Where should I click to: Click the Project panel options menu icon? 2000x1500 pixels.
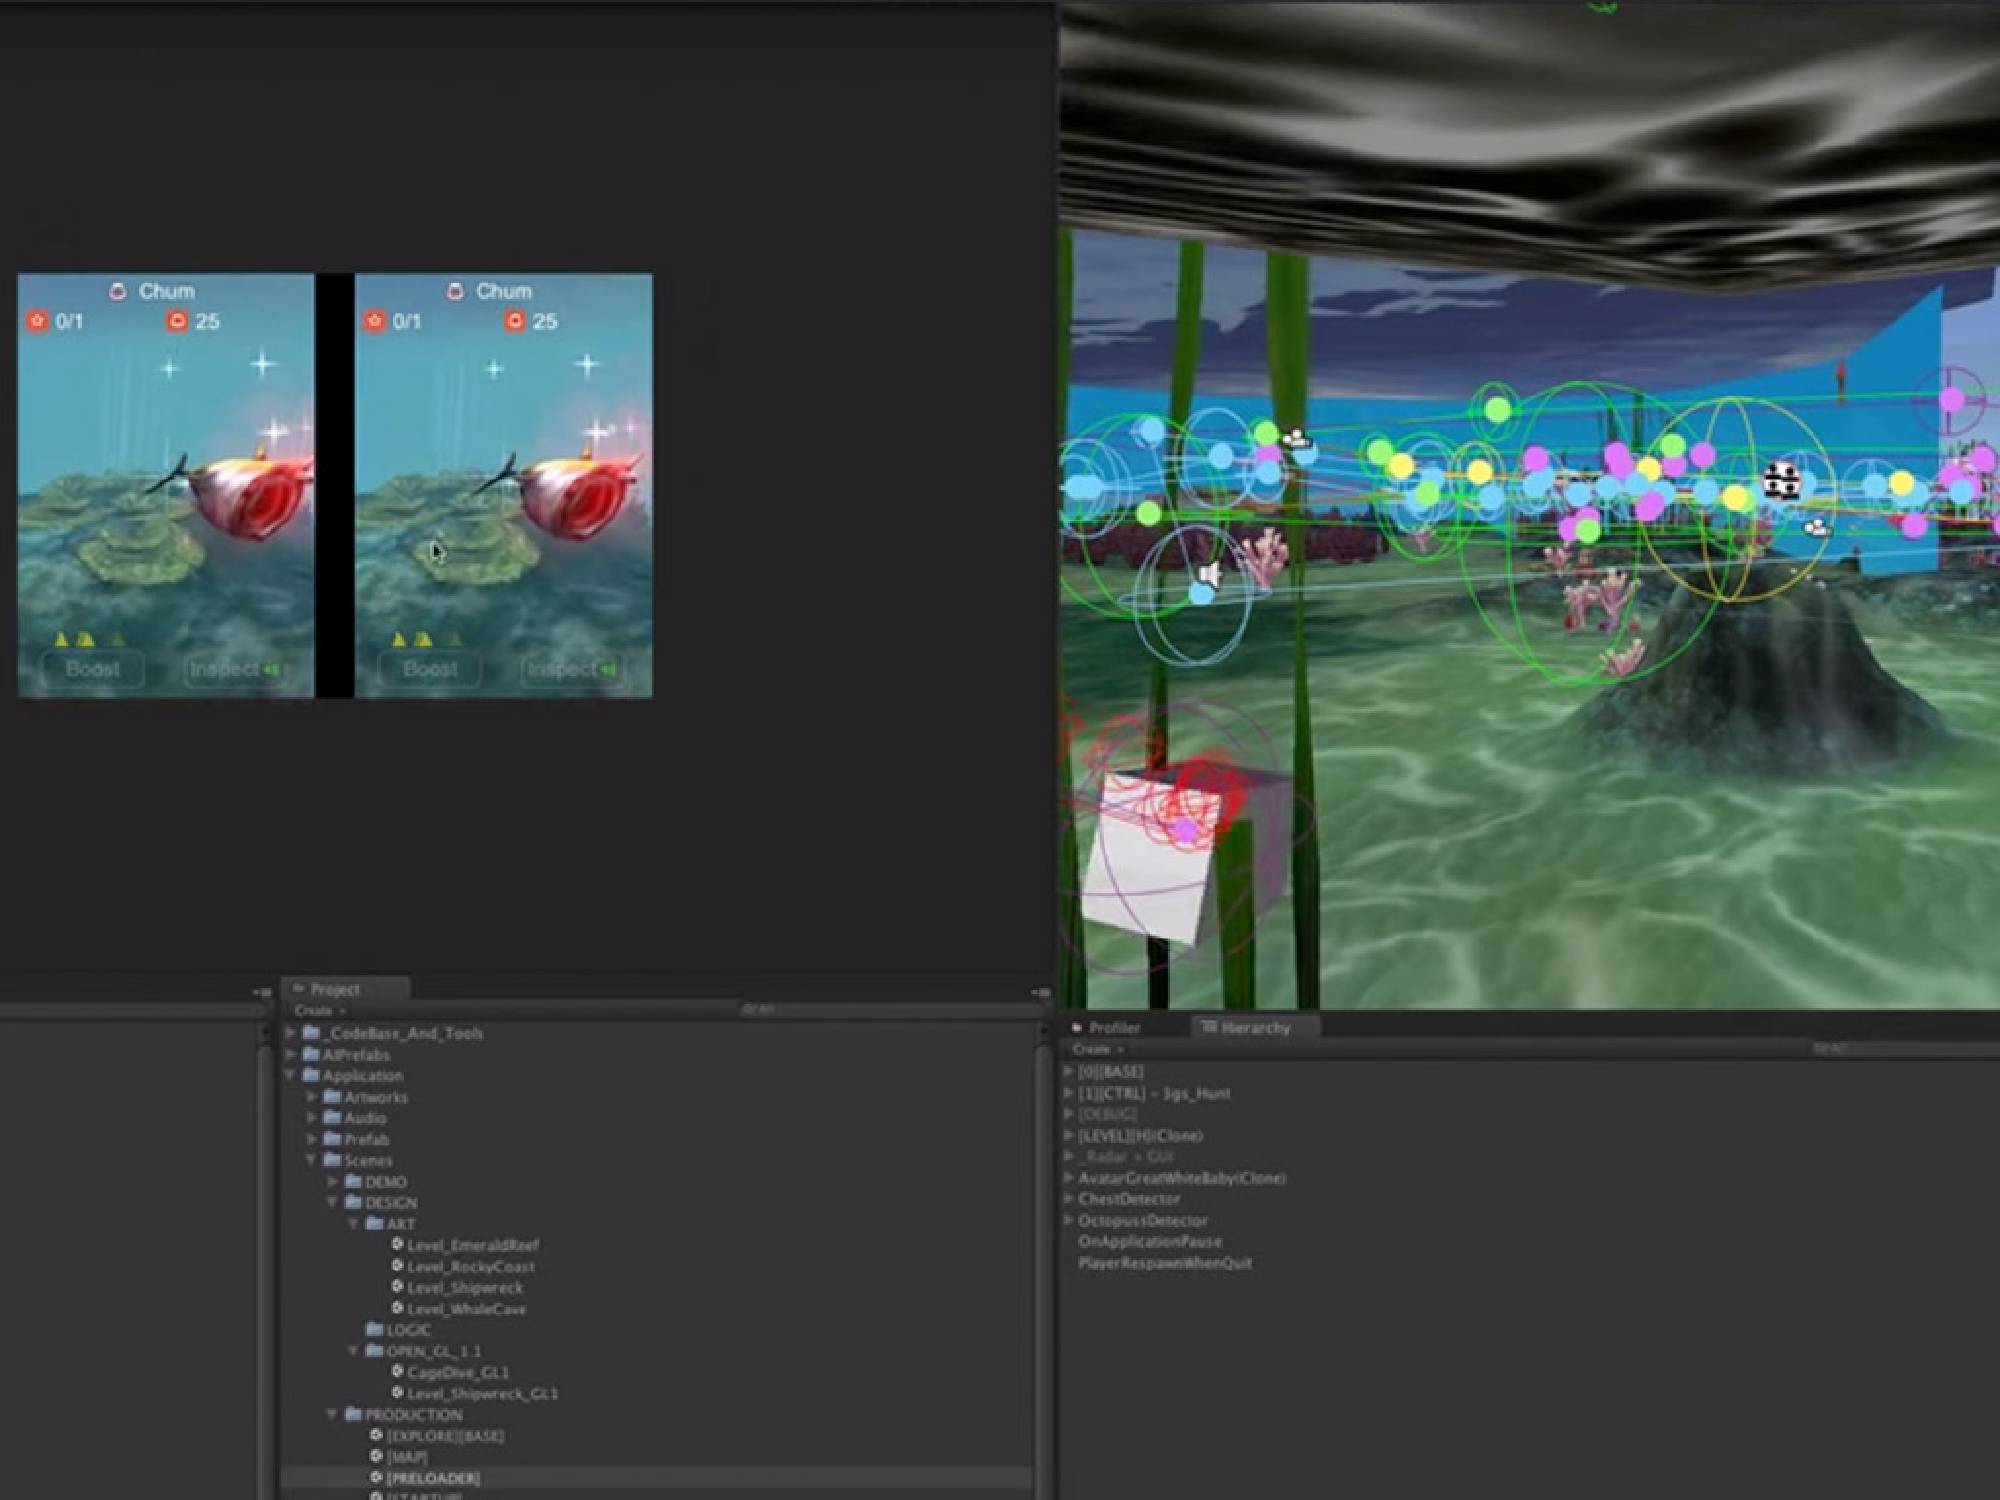pos(1041,992)
